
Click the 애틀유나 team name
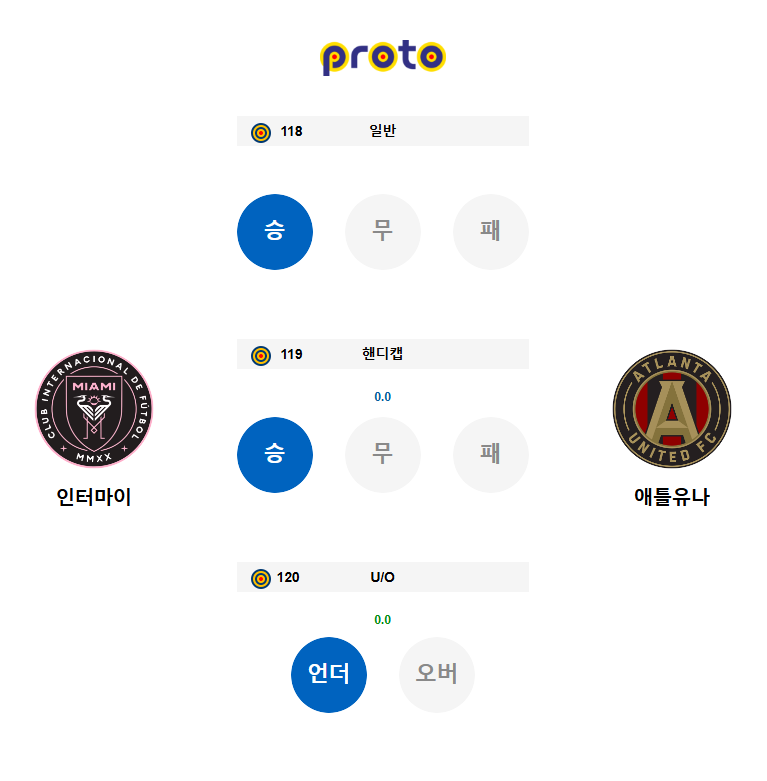[x=672, y=497]
